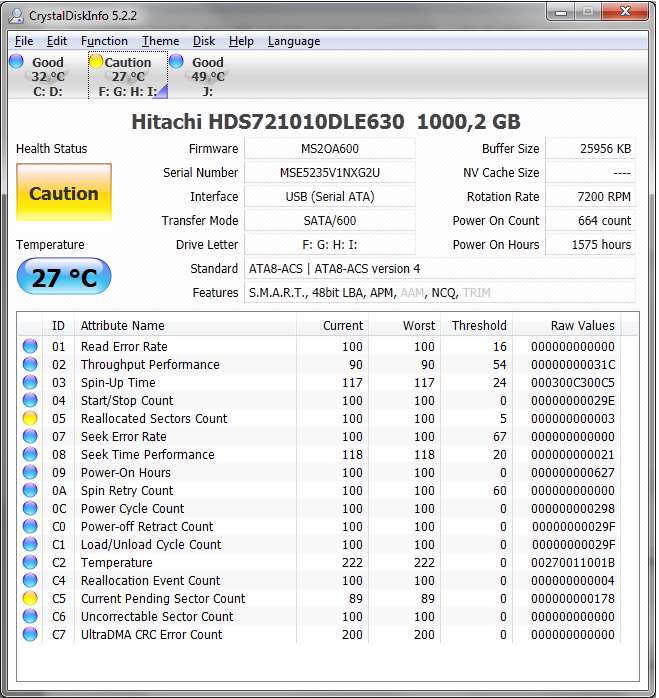659x698 pixels.
Task: Click the Attribute Name column header
Action: [185, 325]
